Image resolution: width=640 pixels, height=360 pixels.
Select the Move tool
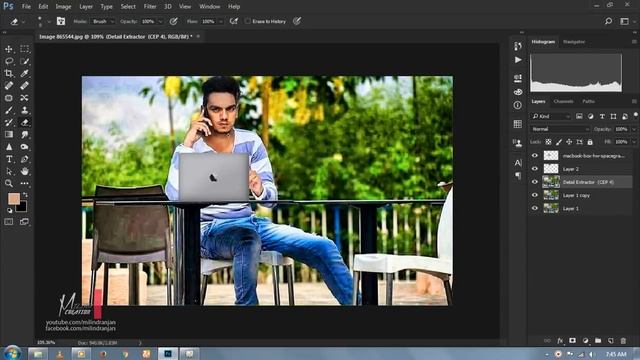tap(9, 49)
